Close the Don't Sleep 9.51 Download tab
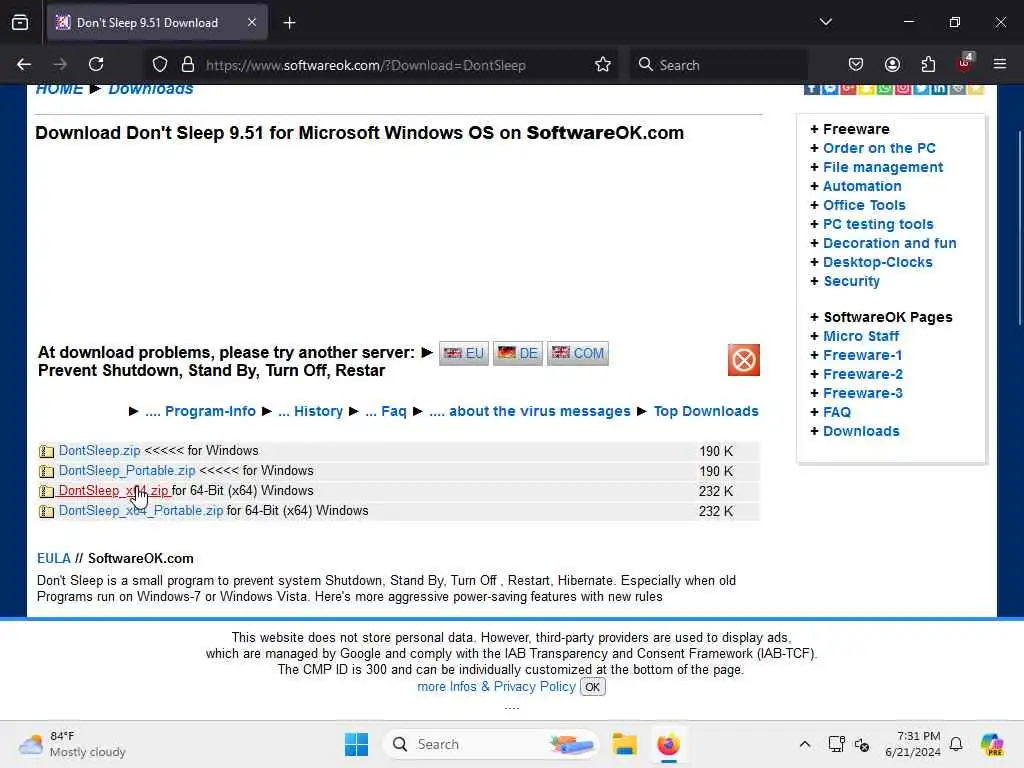1024x768 pixels. pyautogui.click(x=252, y=23)
